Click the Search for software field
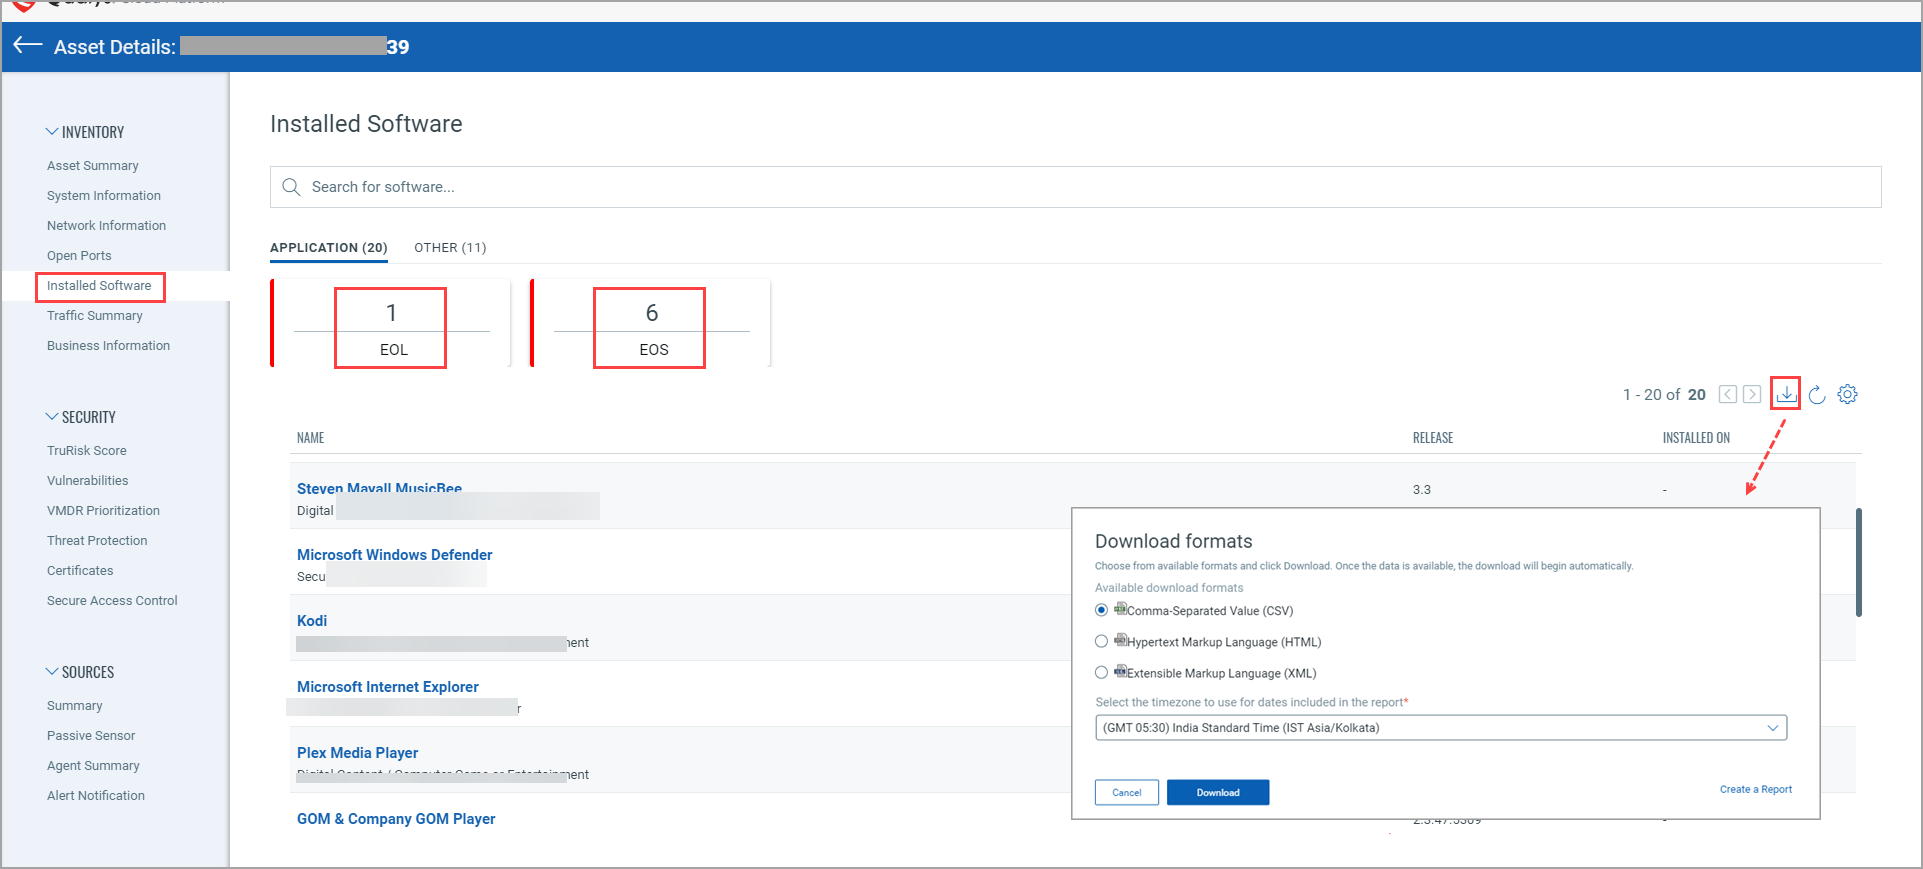Screen dimensions: 1923x869 [x=1076, y=187]
